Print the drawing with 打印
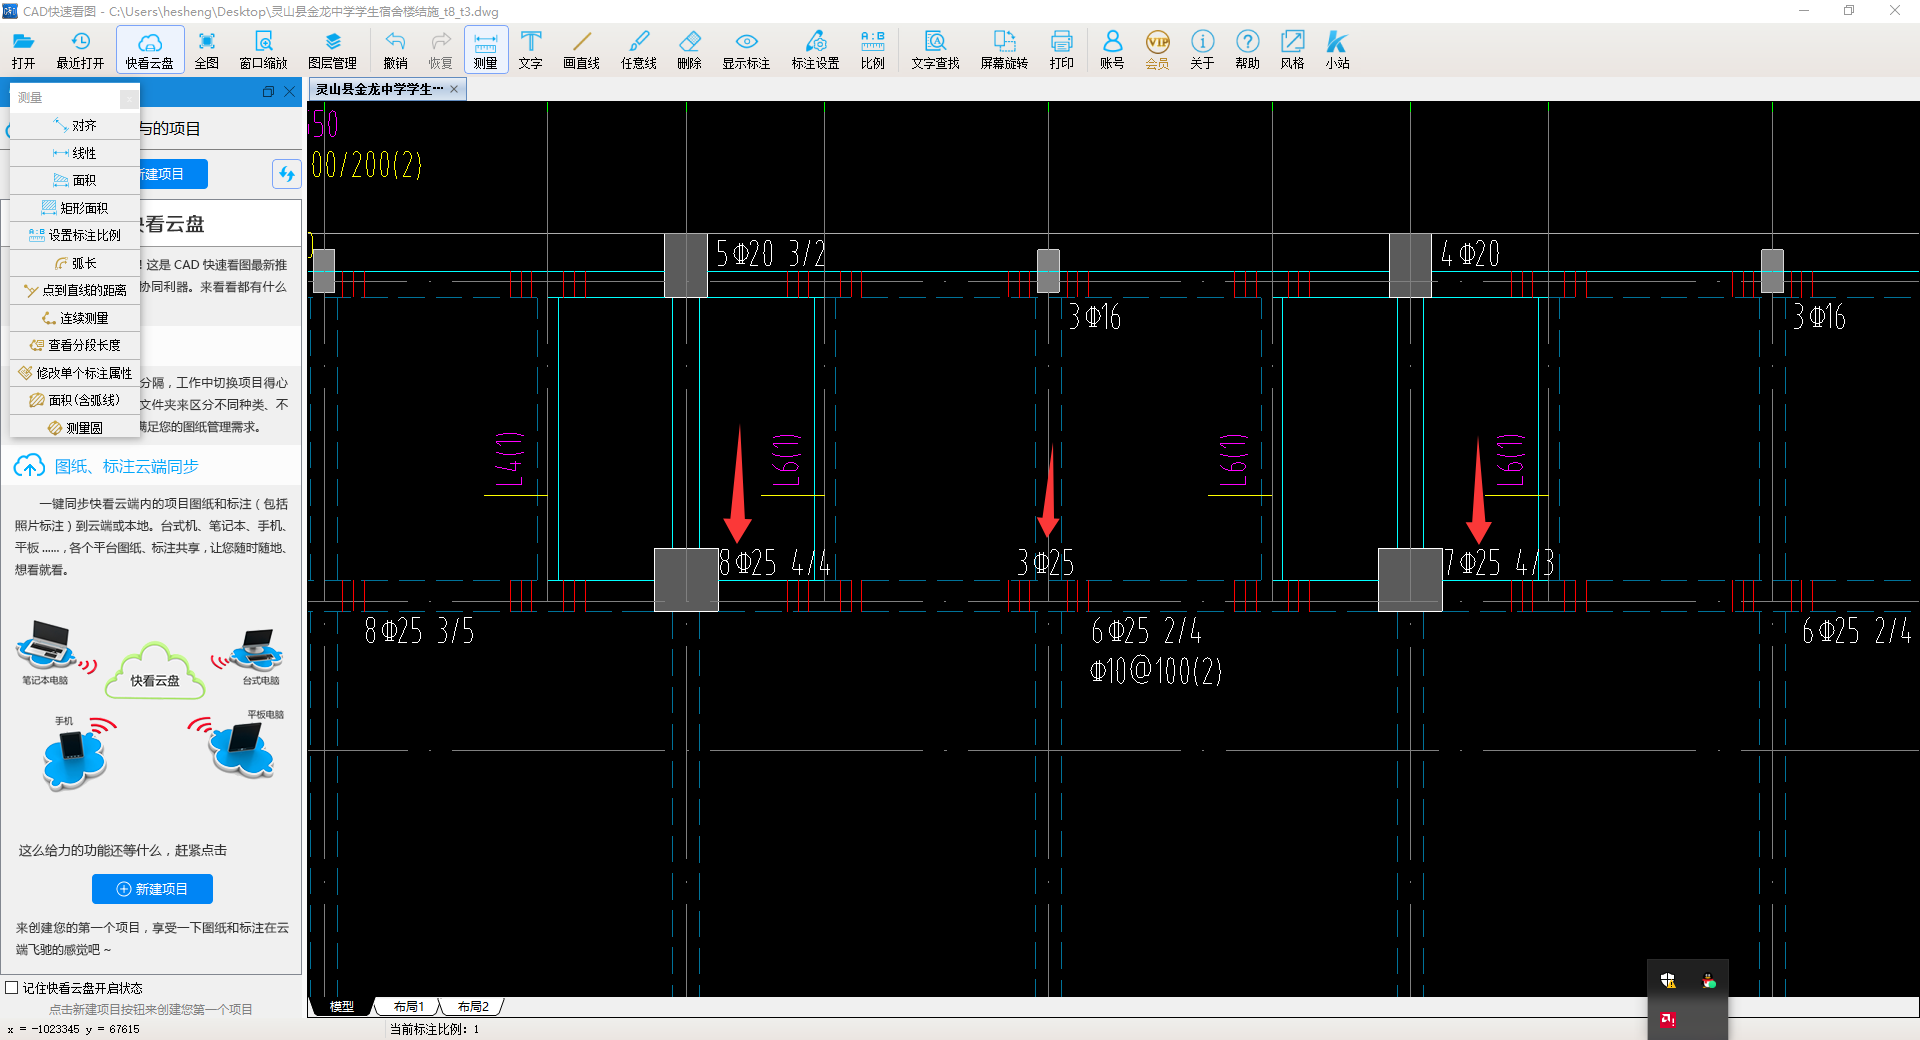Viewport: 1920px width, 1040px height. 1062,50
